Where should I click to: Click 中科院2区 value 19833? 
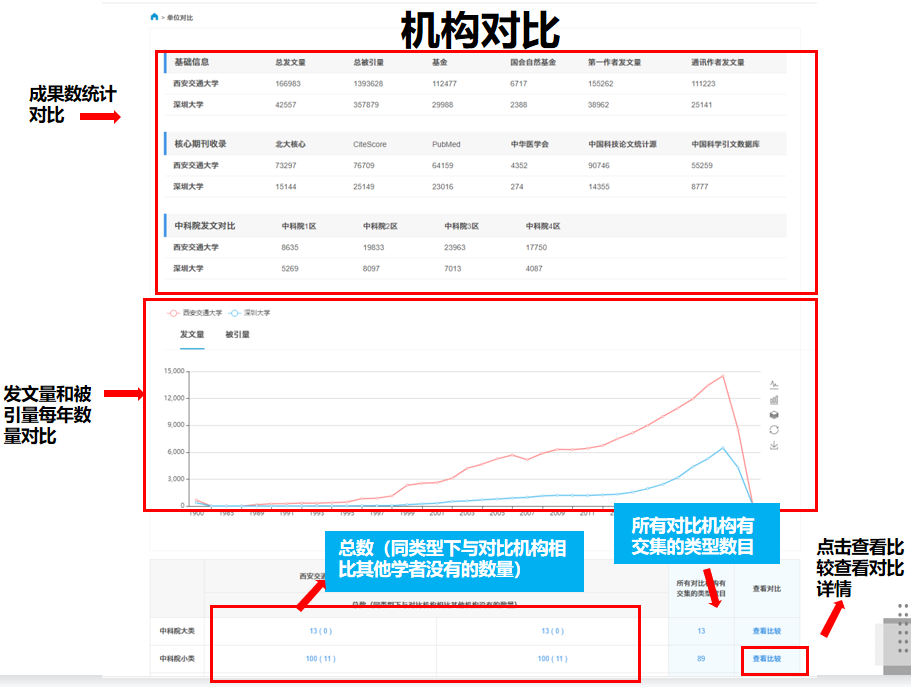click(x=374, y=248)
